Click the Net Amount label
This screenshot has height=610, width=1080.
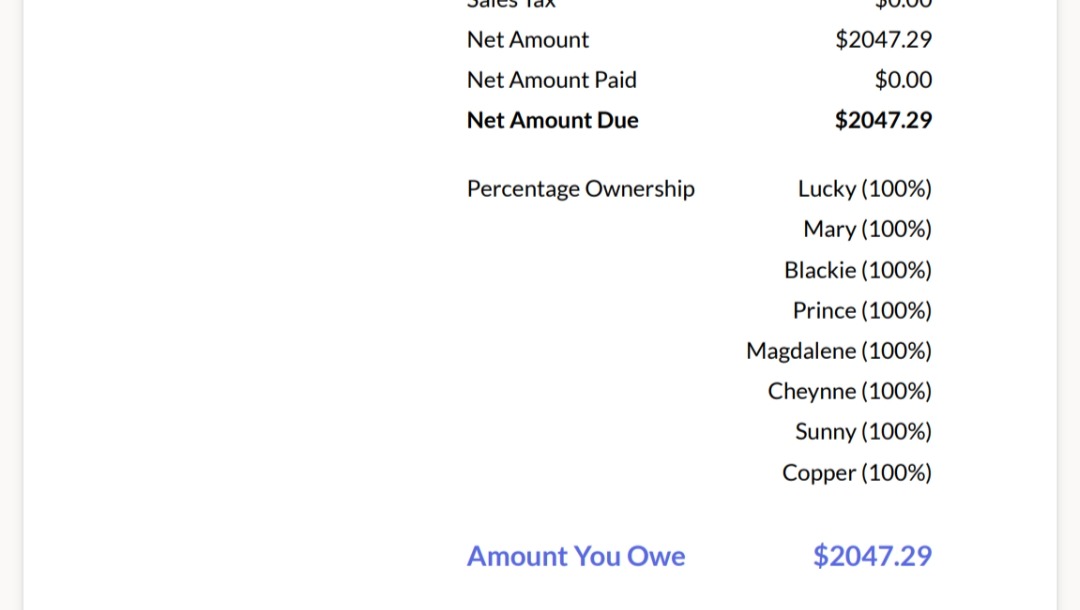[x=528, y=40]
